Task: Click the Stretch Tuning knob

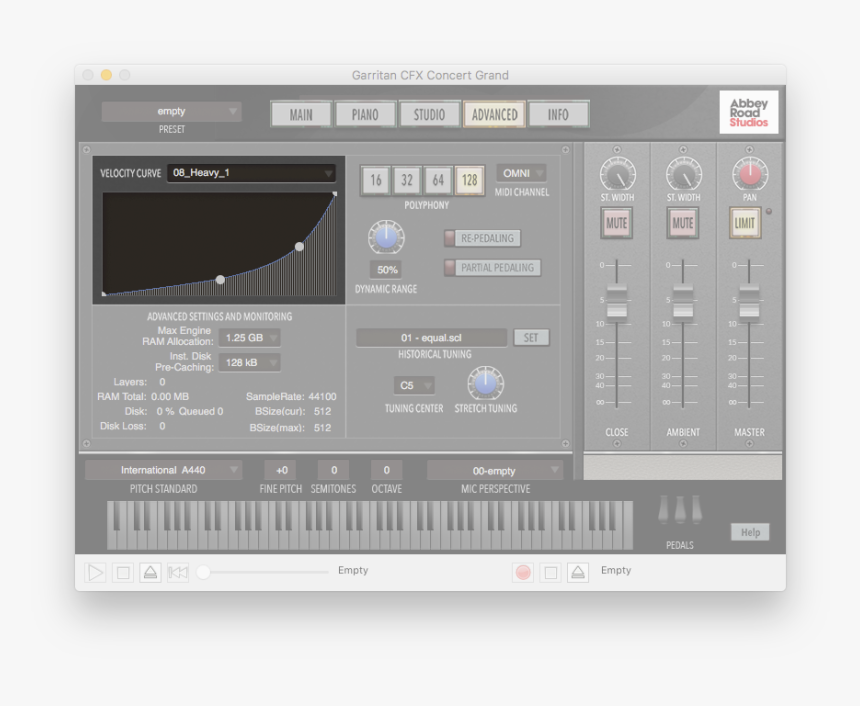Action: click(486, 385)
